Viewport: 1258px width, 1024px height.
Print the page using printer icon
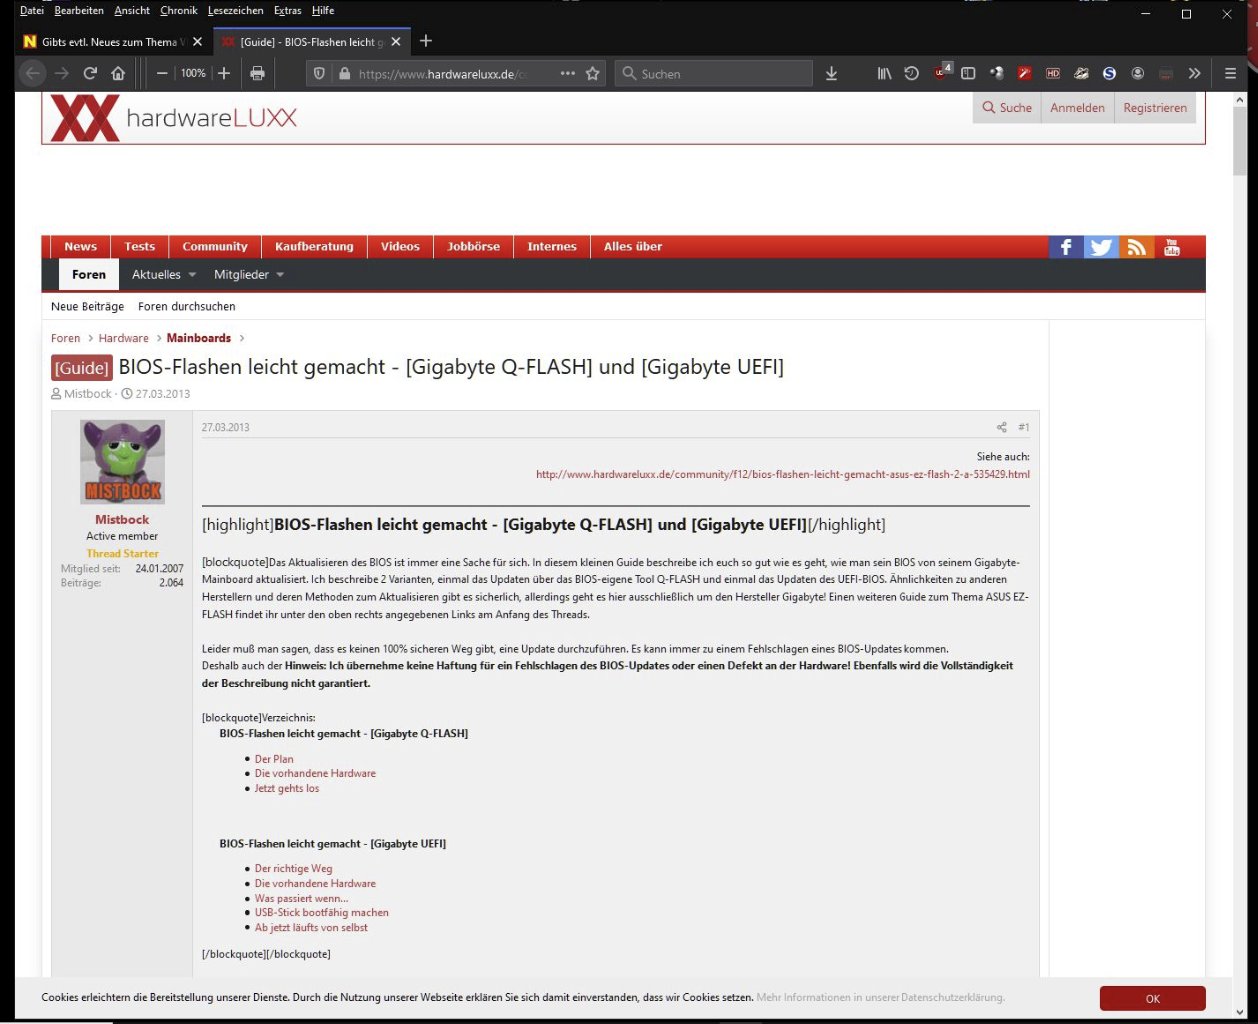pyautogui.click(x=257, y=73)
